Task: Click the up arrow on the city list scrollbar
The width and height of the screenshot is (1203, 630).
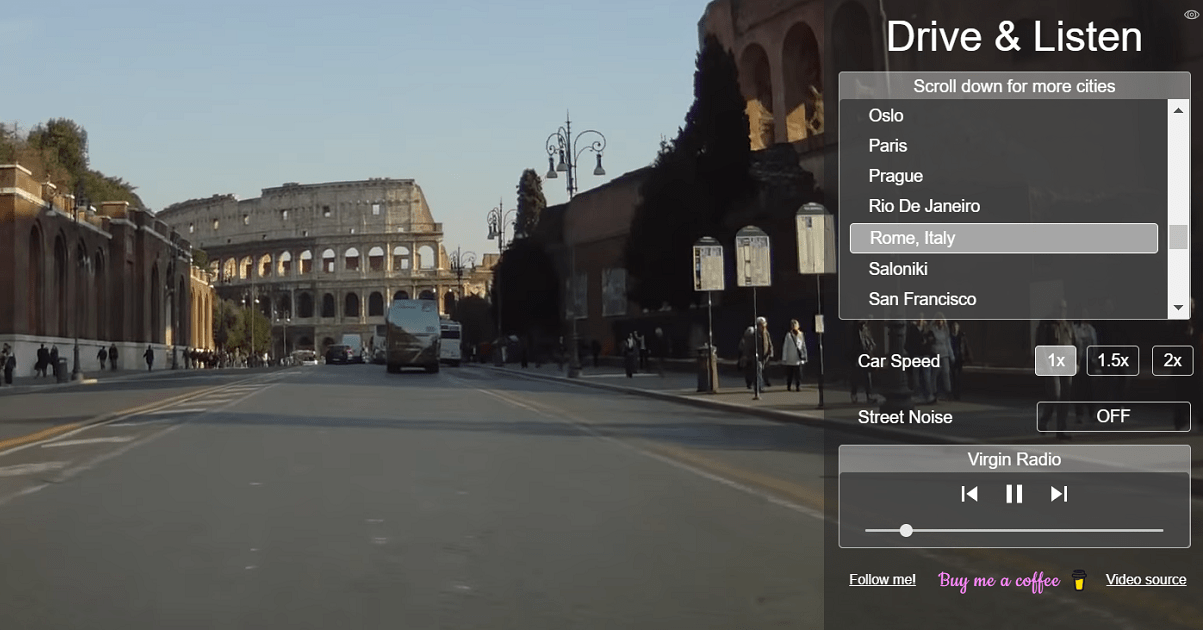Action: tap(1179, 109)
